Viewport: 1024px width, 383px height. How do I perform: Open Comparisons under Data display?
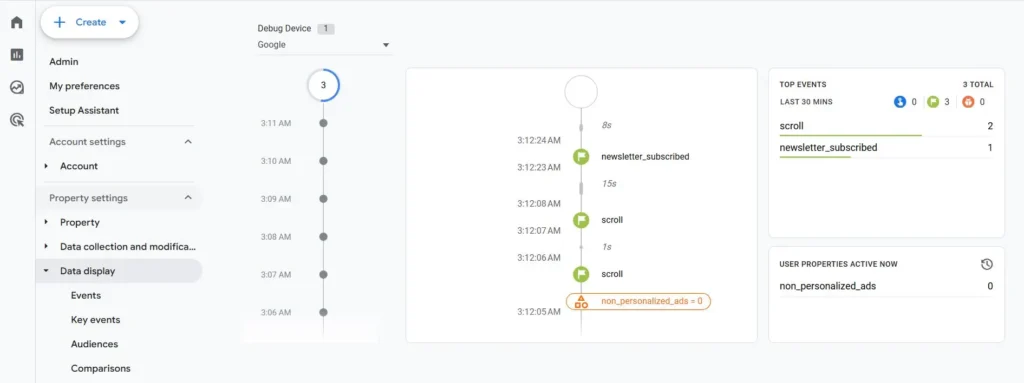click(x=101, y=368)
